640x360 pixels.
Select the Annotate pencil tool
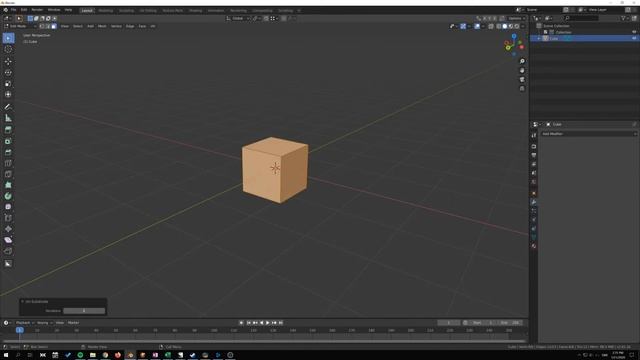pyautogui.click(x=8, y=107)
